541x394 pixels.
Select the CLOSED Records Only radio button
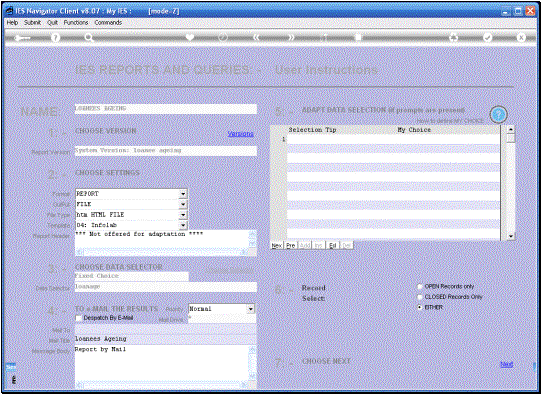[420, 297]
